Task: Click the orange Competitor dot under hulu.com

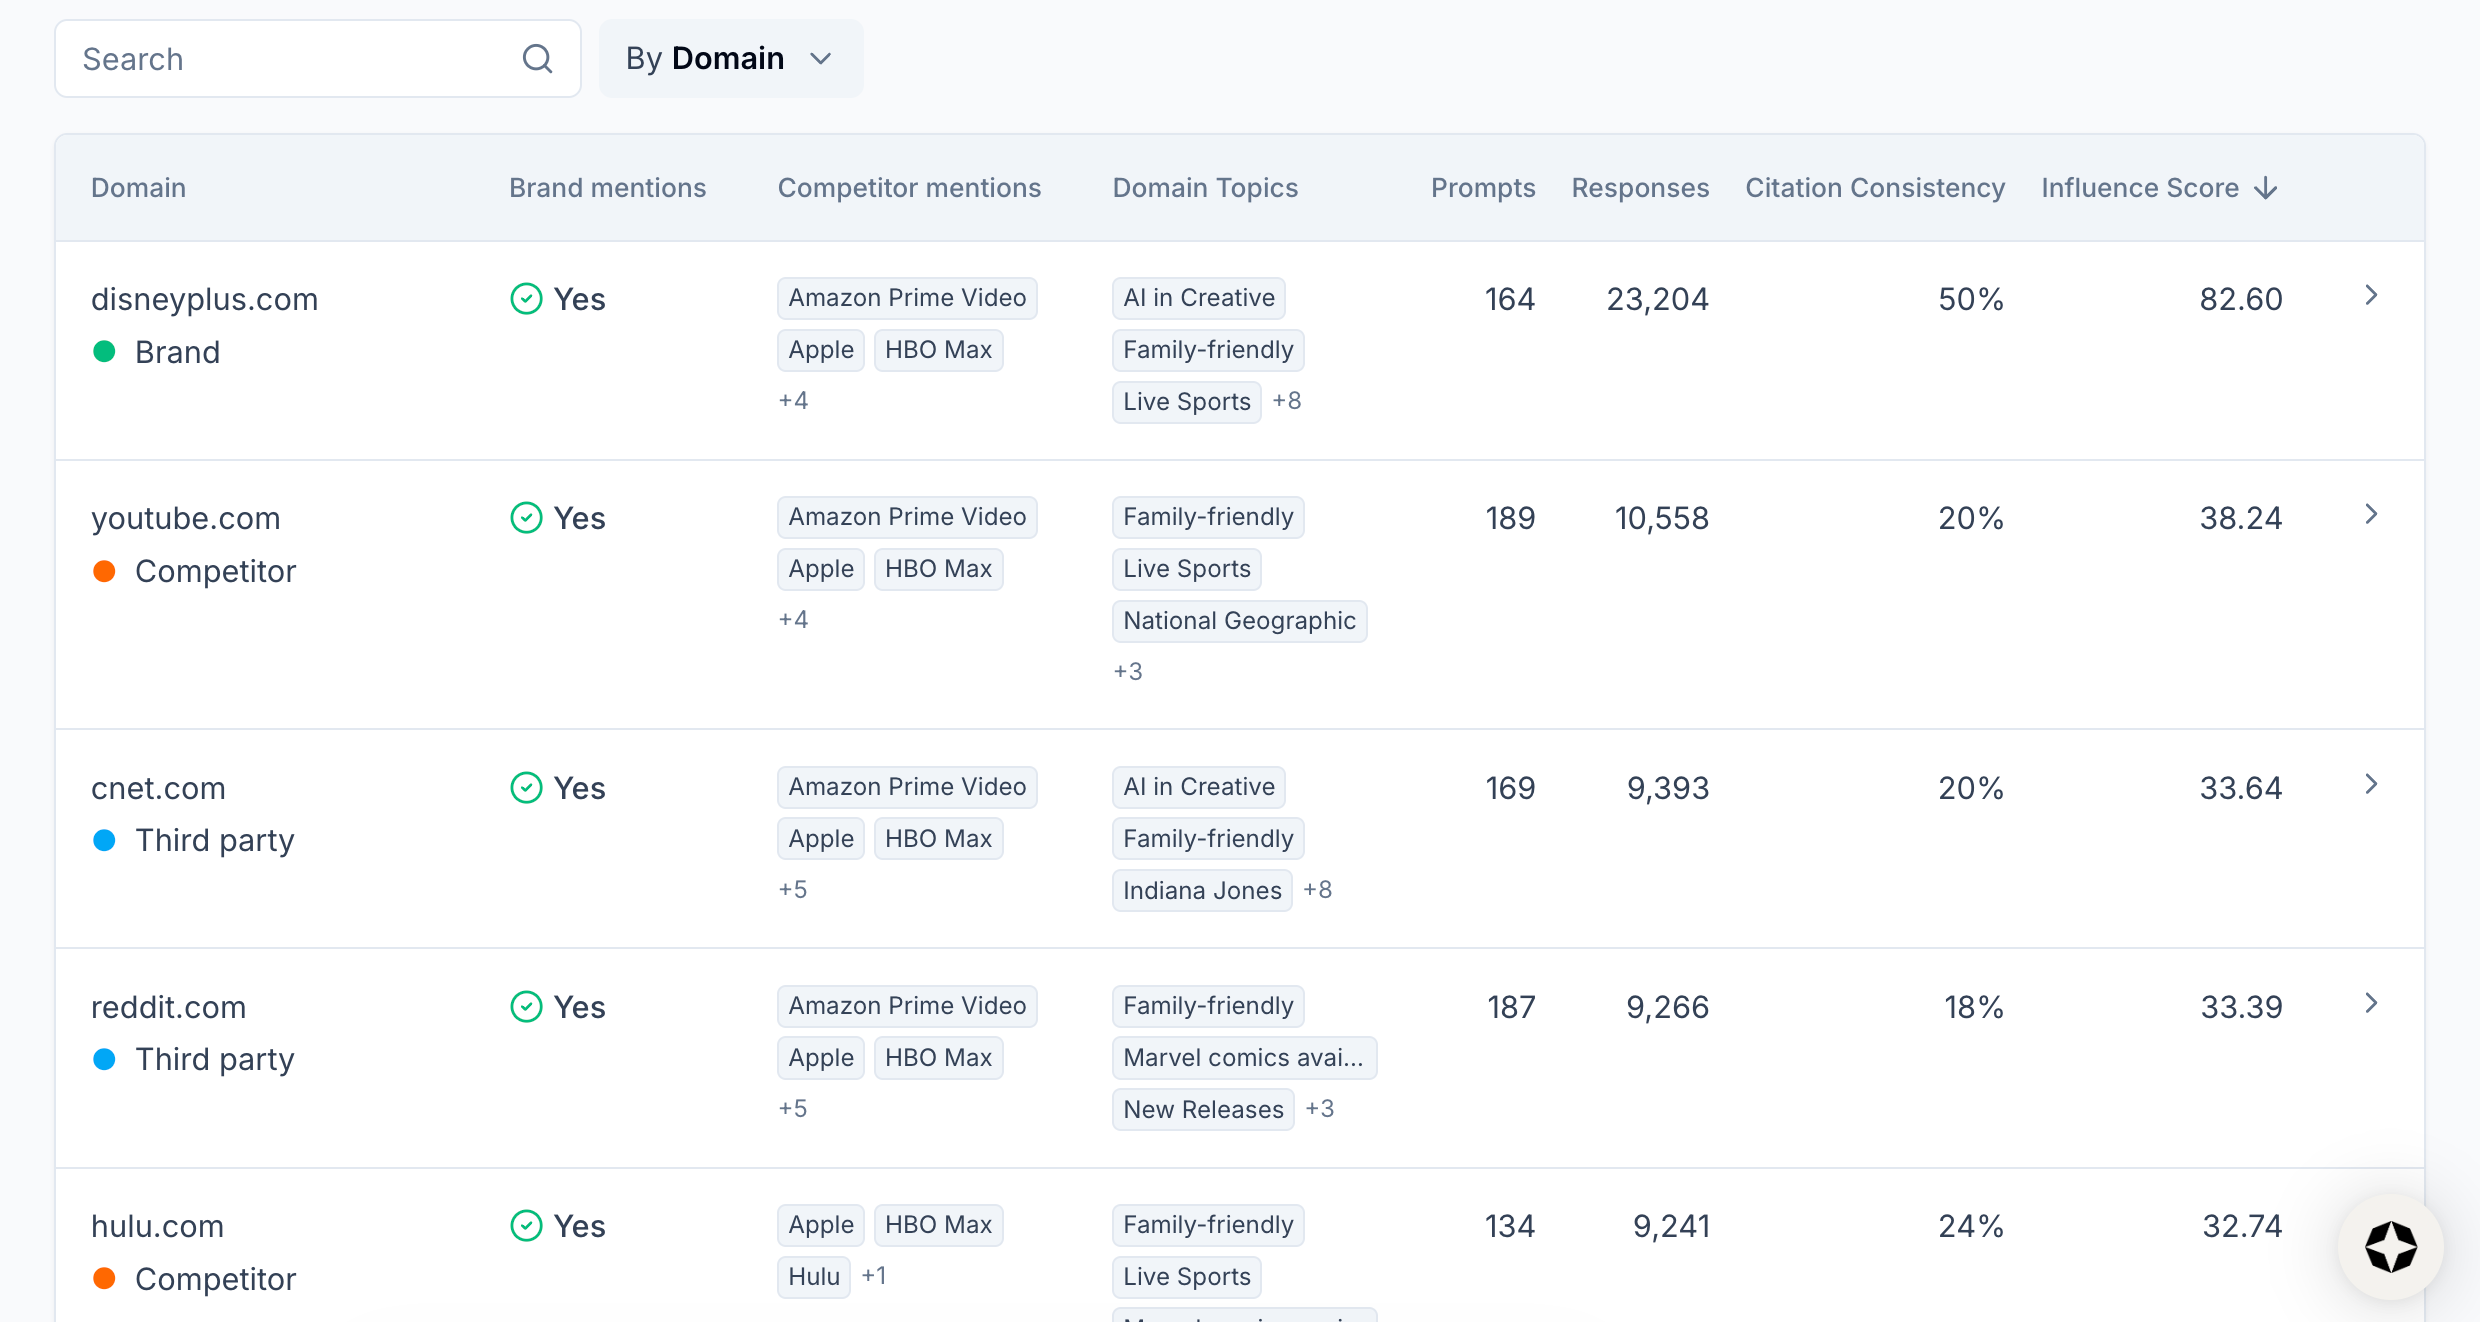Action: (104, 1278)
